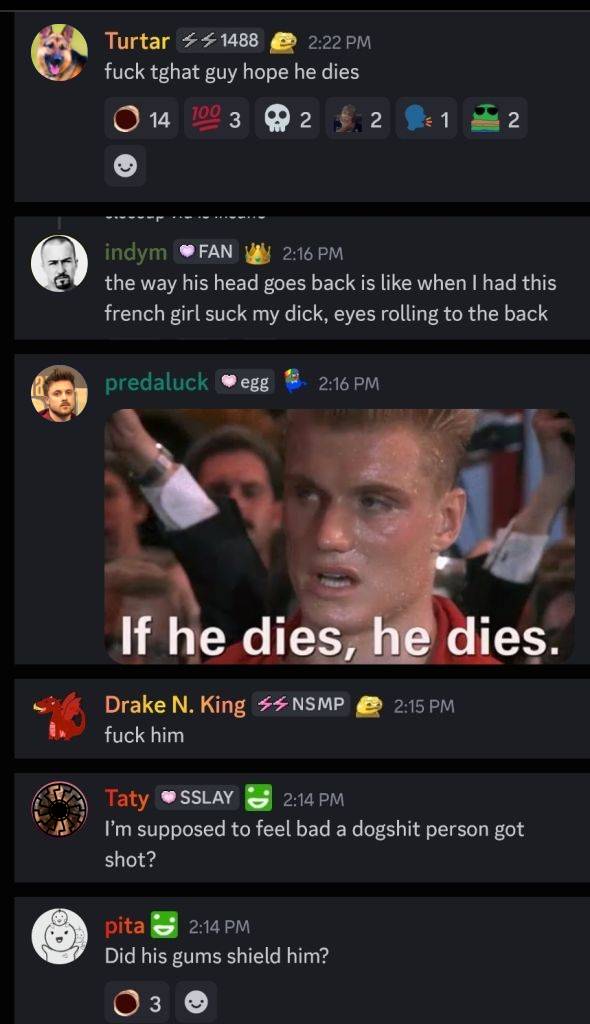
Task: Click the 1488 lightning role tag
Action: click(x=220, y=40)
